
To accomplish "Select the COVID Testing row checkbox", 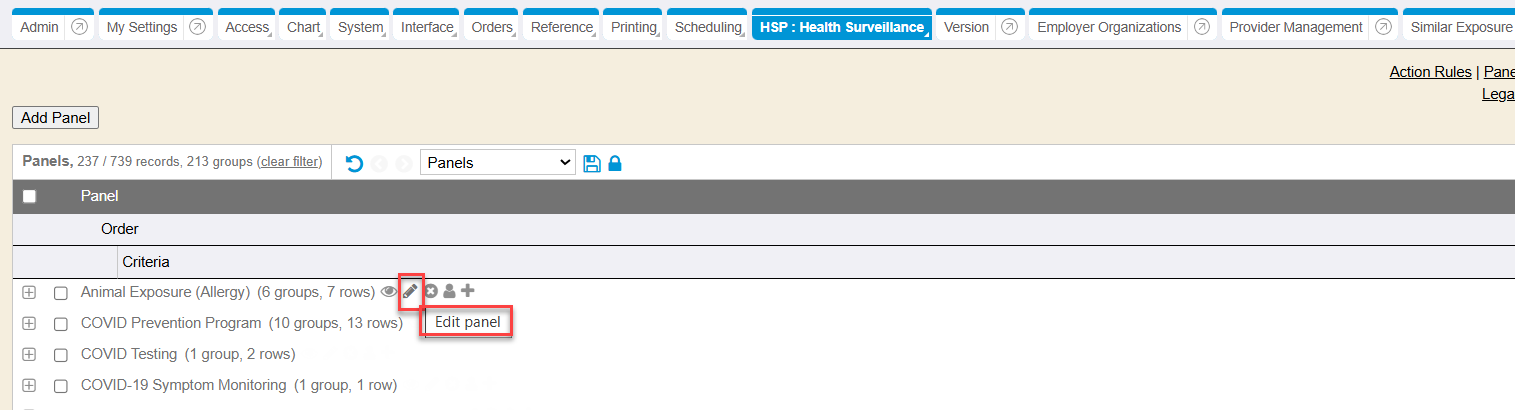I will click(61, 355).
